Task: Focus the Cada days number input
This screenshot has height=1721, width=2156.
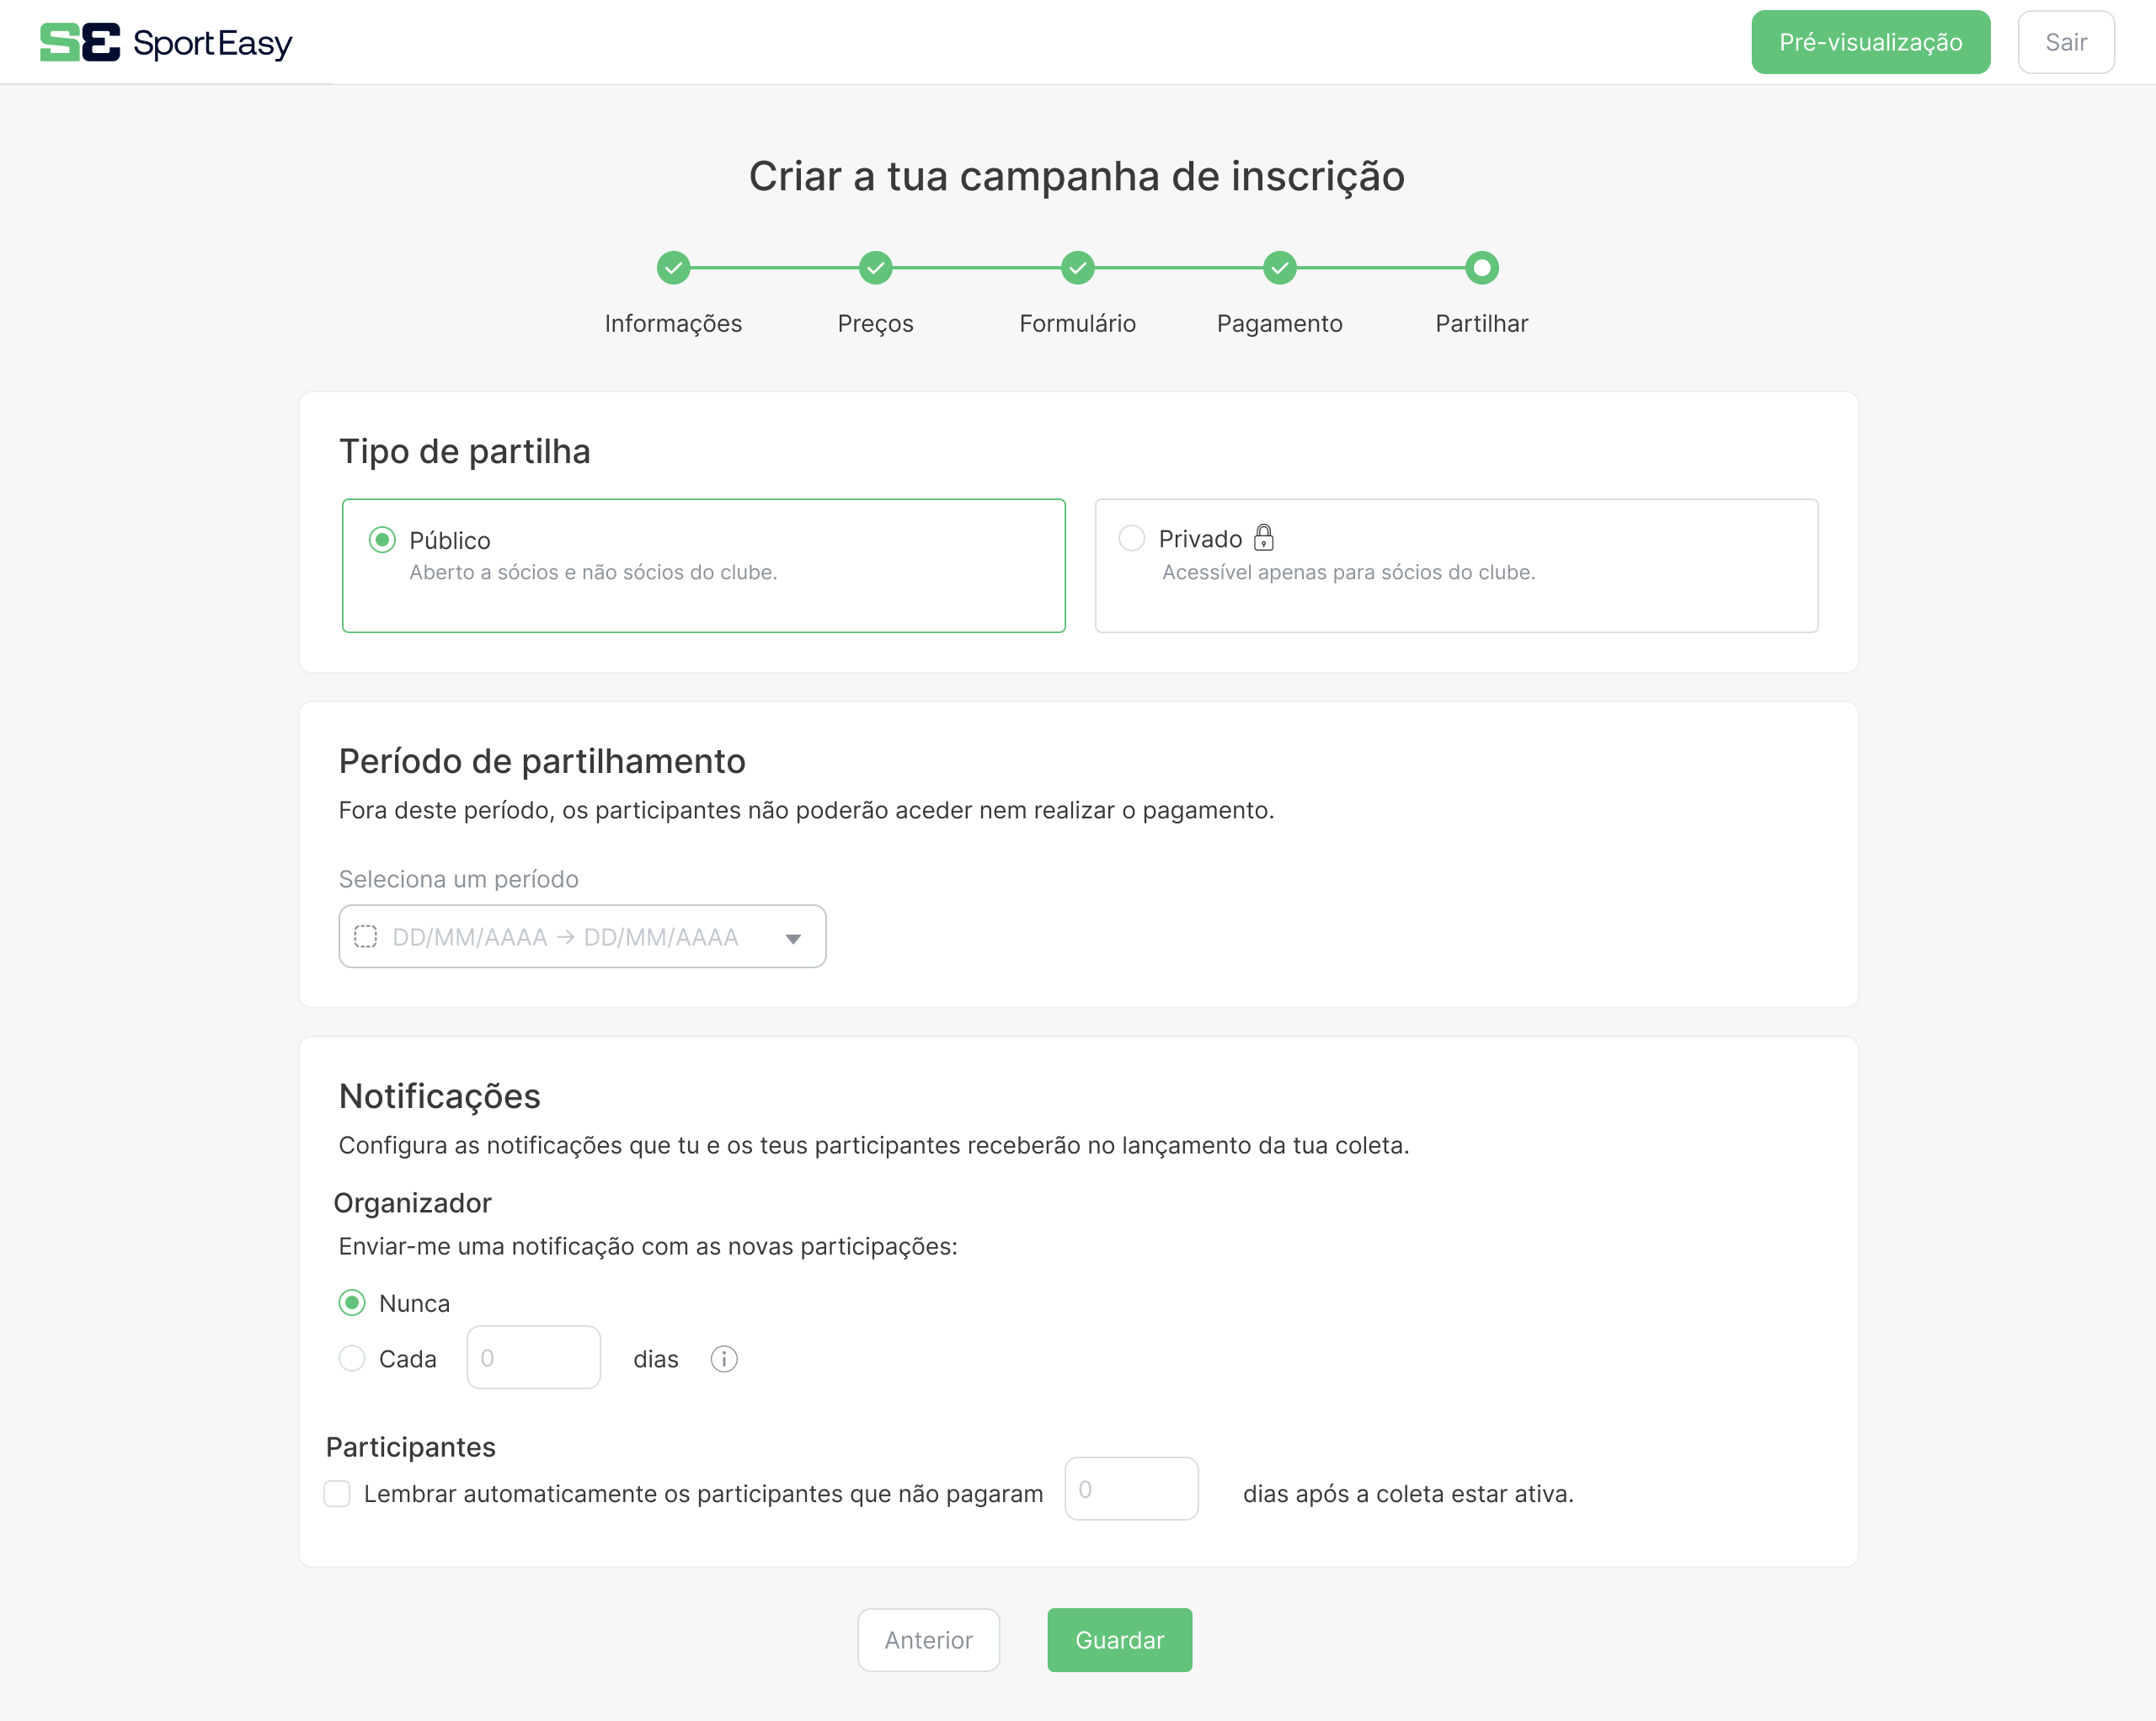Action: click(533, 1358)
